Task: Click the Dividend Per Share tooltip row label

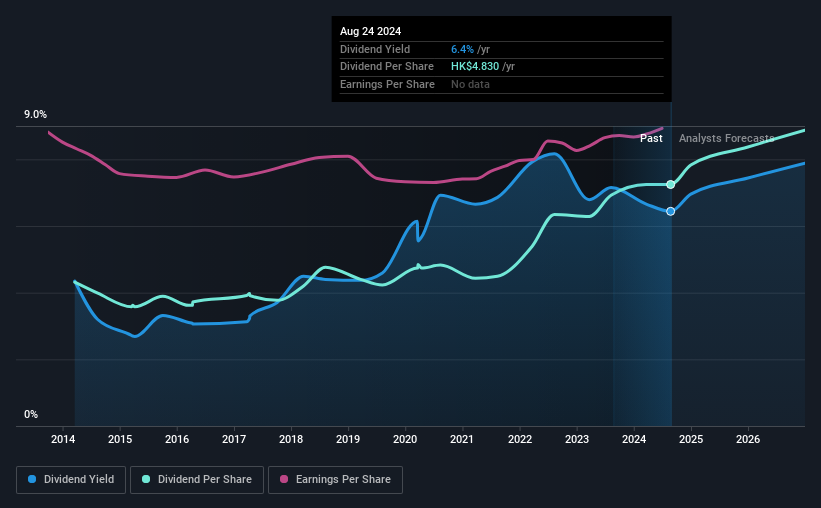Action: coord(387,67)
